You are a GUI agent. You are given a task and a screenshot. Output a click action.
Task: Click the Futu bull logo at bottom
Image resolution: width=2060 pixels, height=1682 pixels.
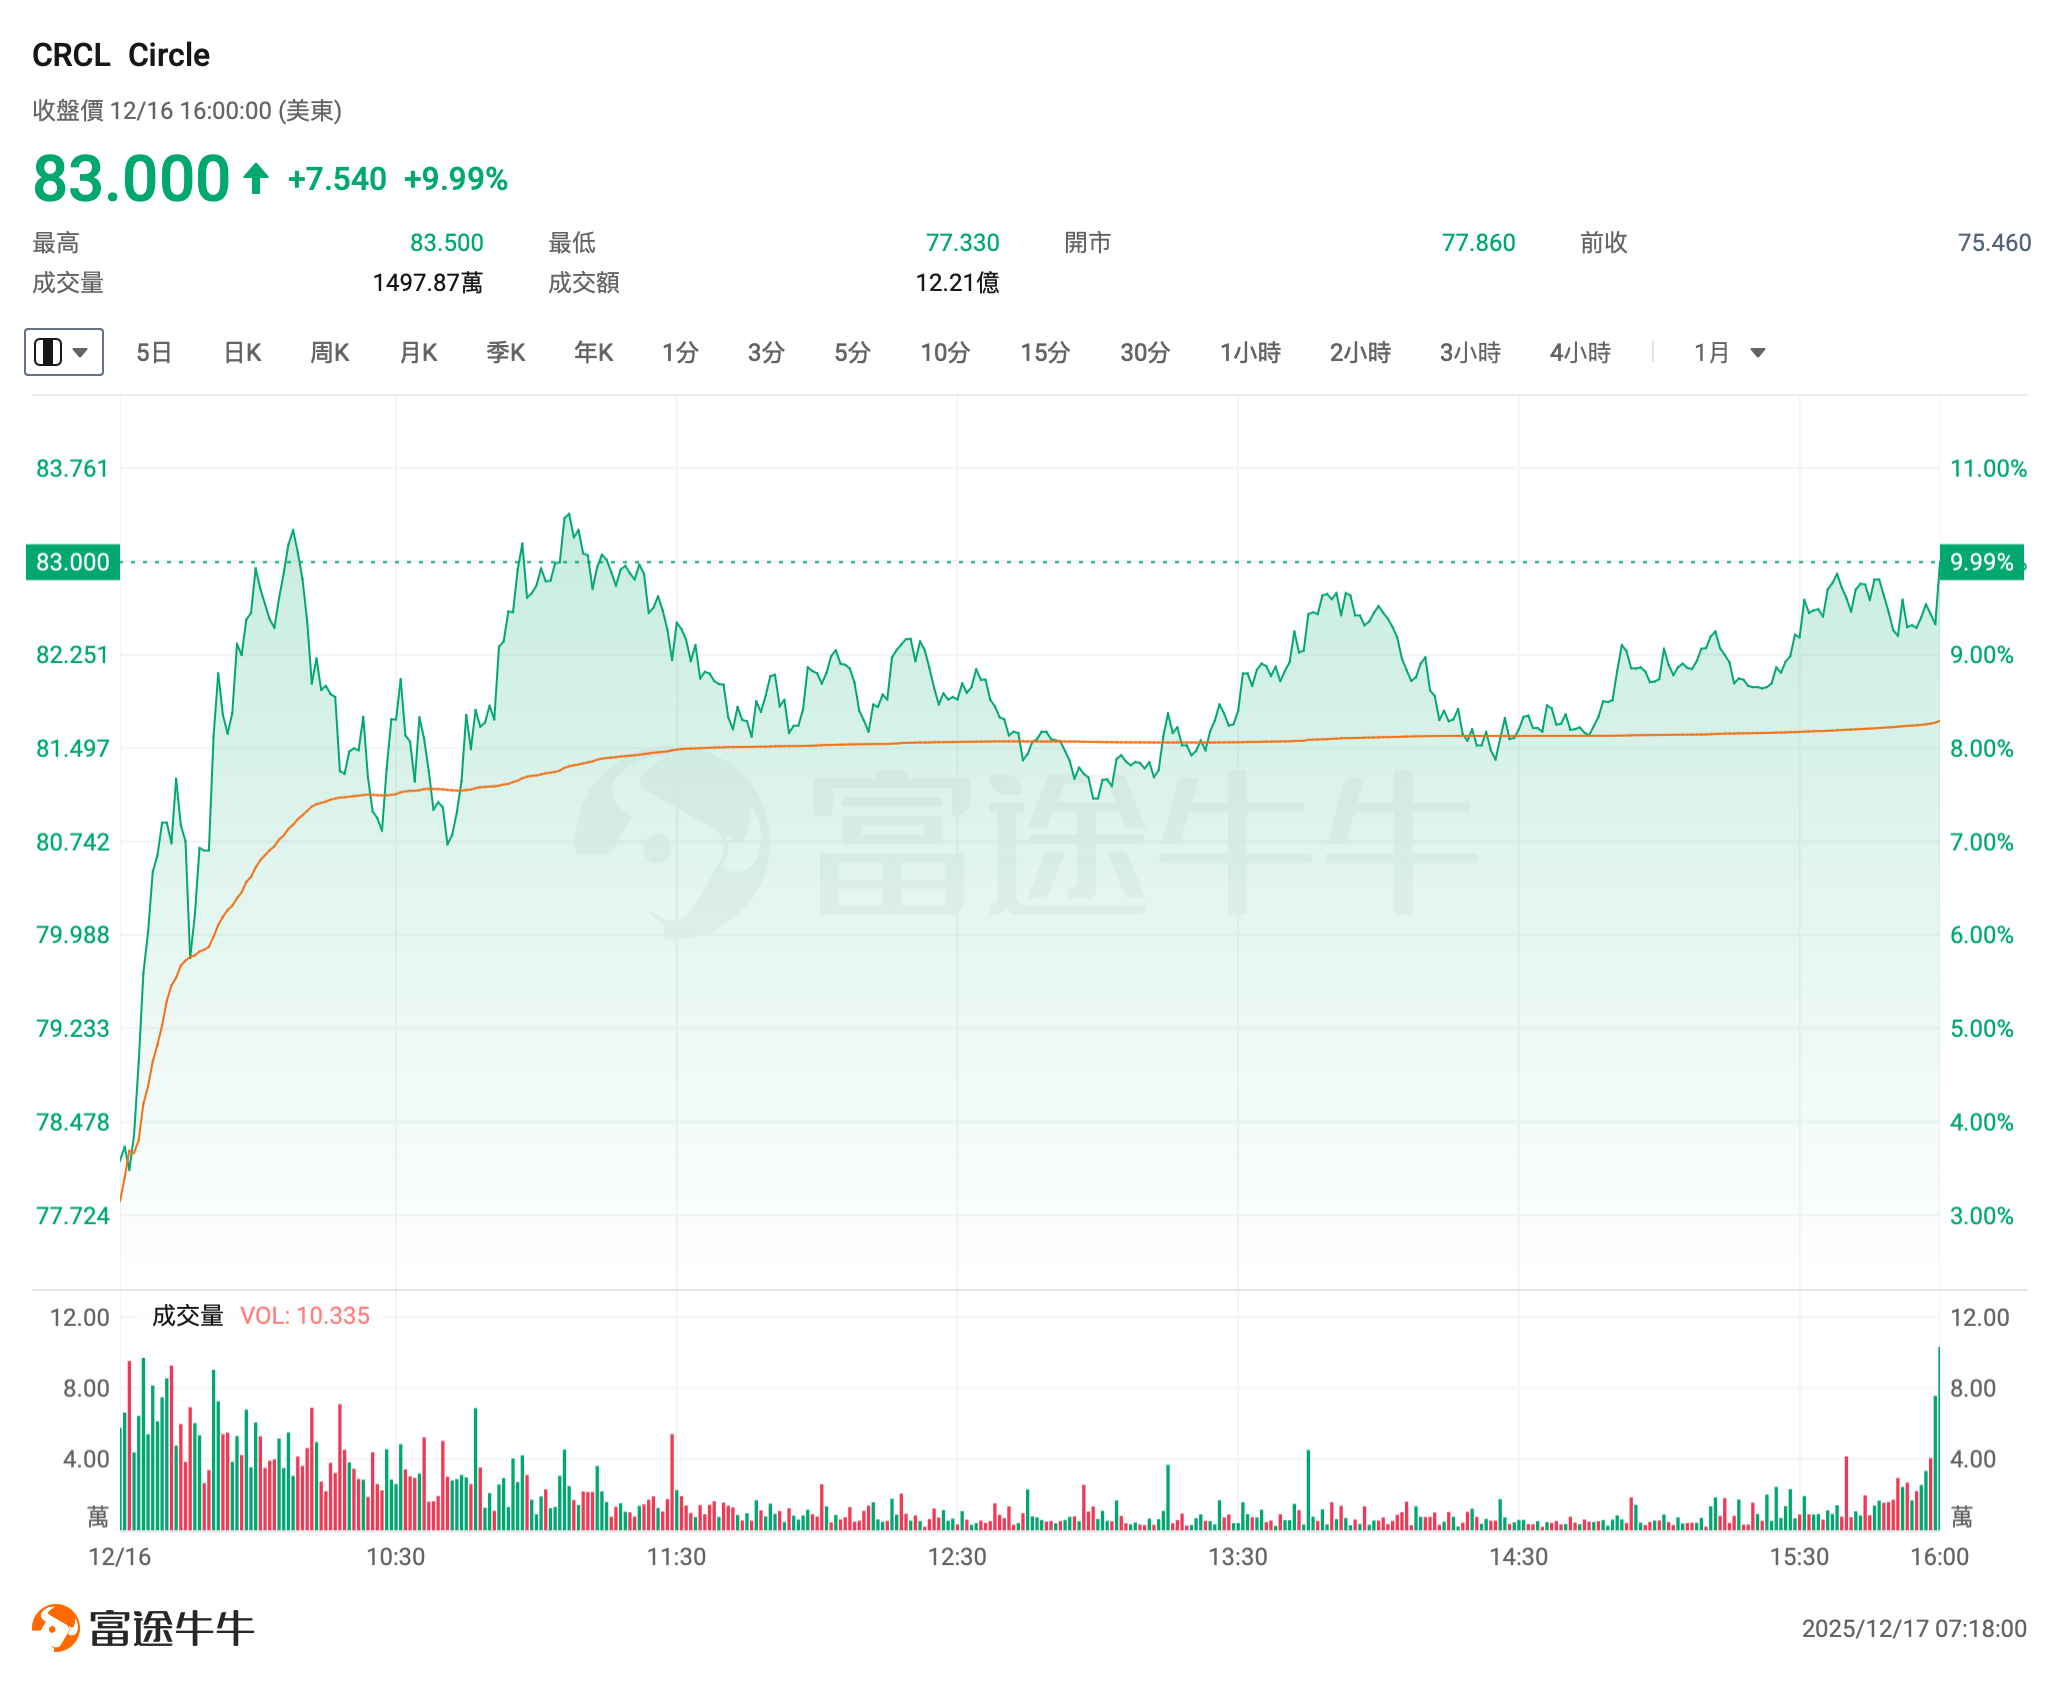click(x=56, y=1627)
